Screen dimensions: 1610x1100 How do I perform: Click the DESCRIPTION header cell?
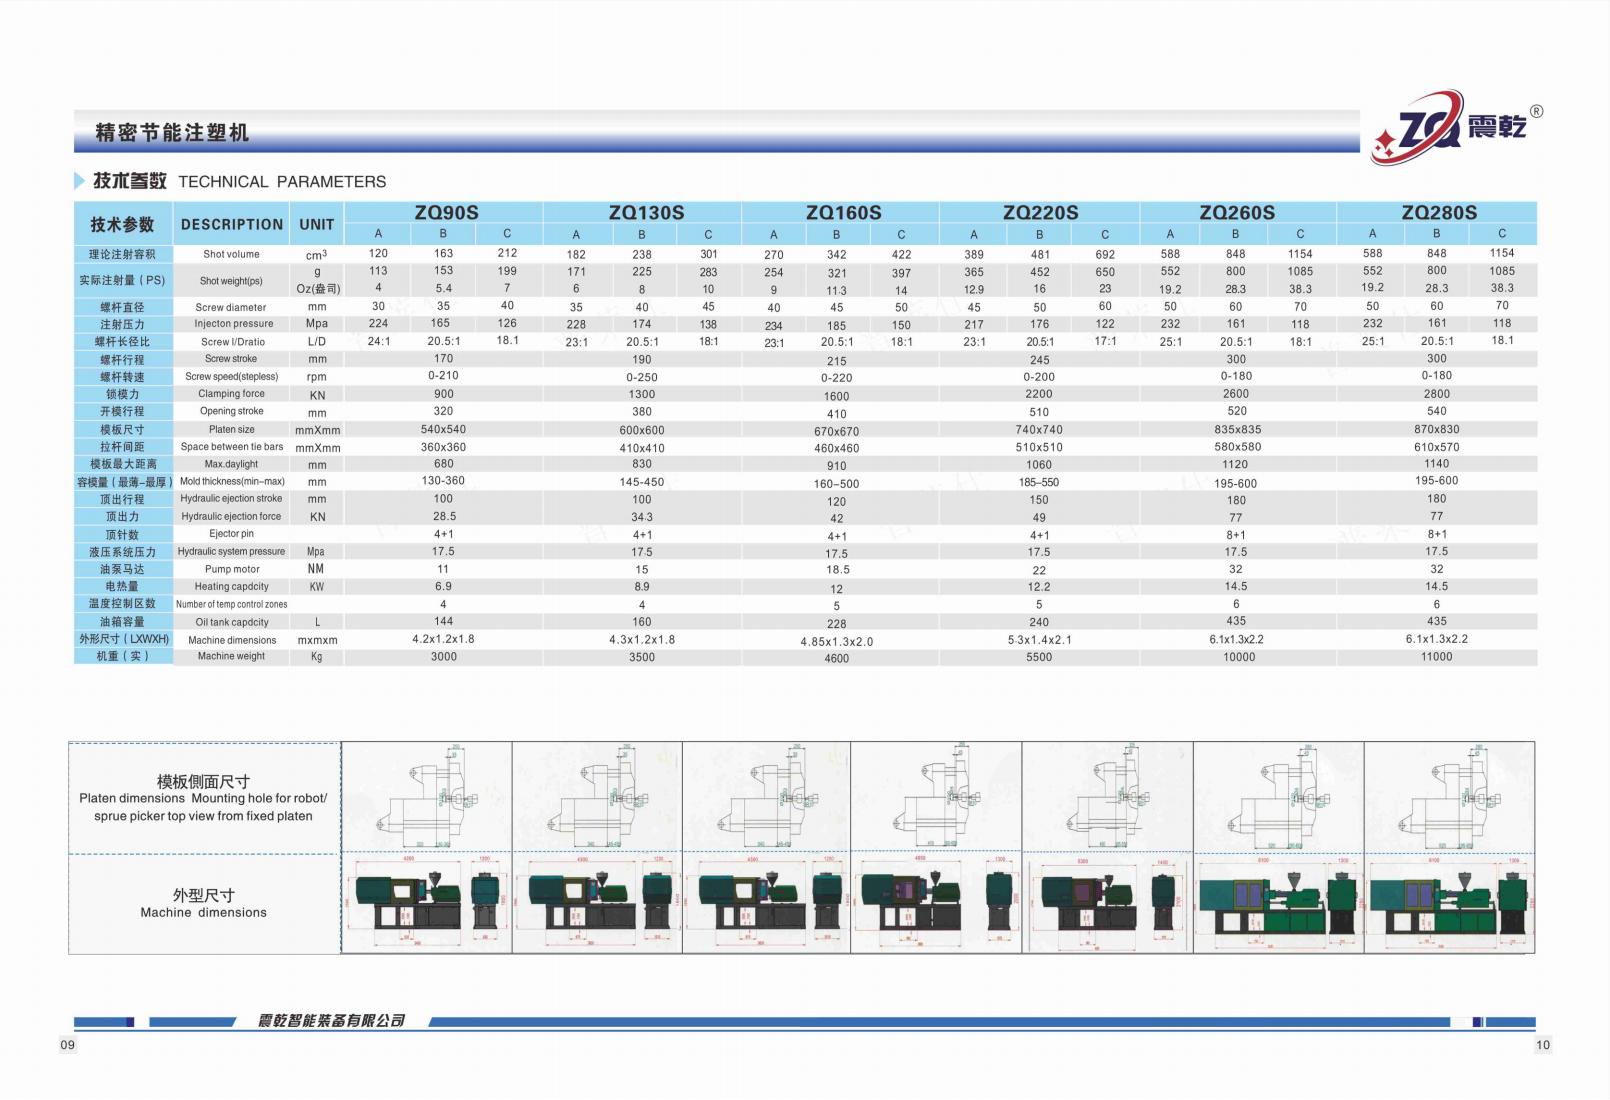(x=231, y=224)
